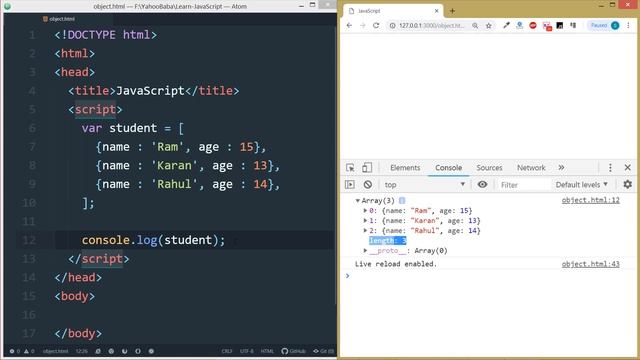Click the highlighted length: 3 property

(x=388, y=241)
